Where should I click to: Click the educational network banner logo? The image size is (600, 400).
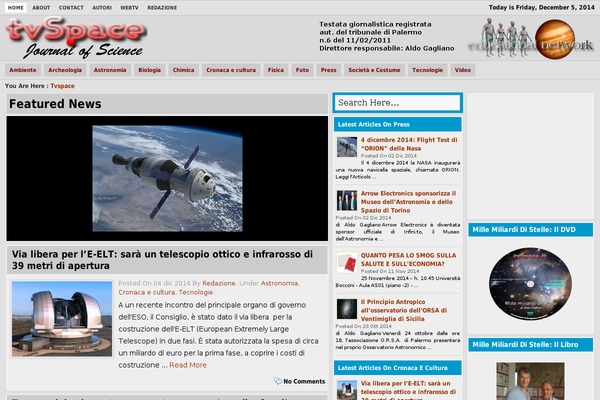pos(530,39)
